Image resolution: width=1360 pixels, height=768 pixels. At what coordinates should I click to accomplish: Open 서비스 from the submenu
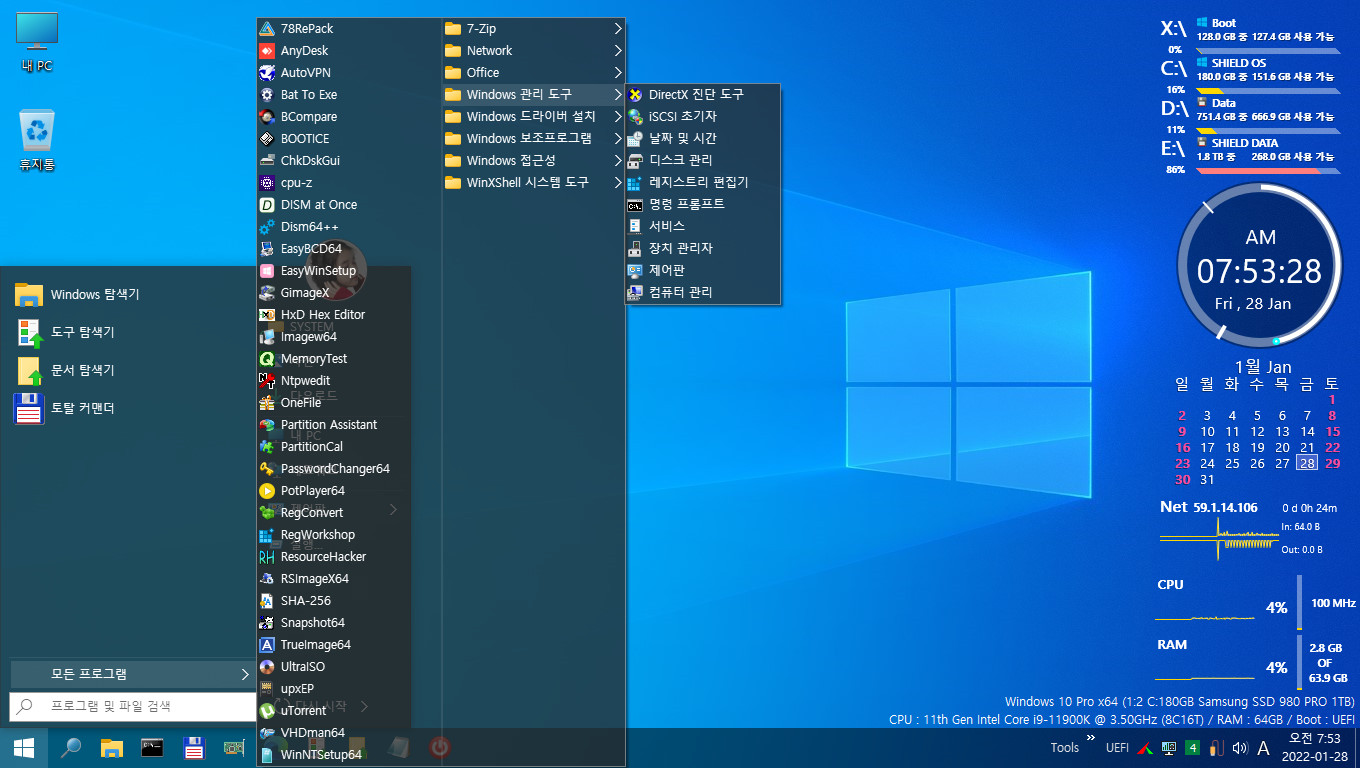point(702,226)
